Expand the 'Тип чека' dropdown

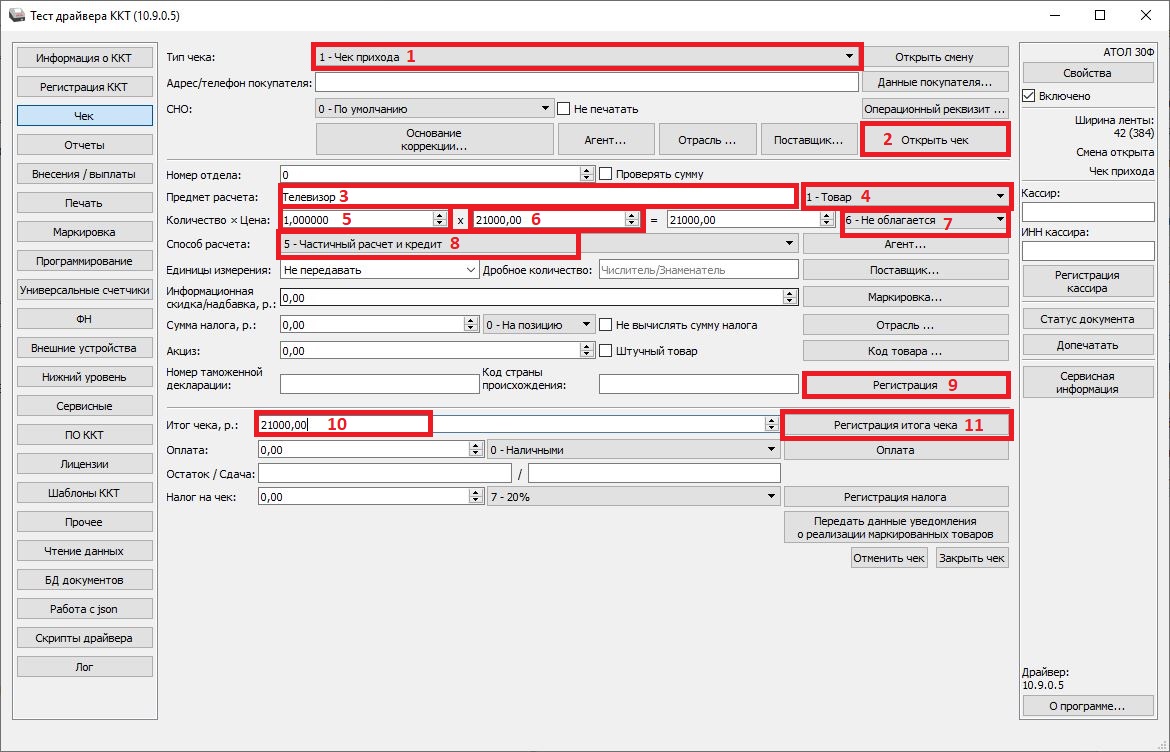[x=849, y=57]
